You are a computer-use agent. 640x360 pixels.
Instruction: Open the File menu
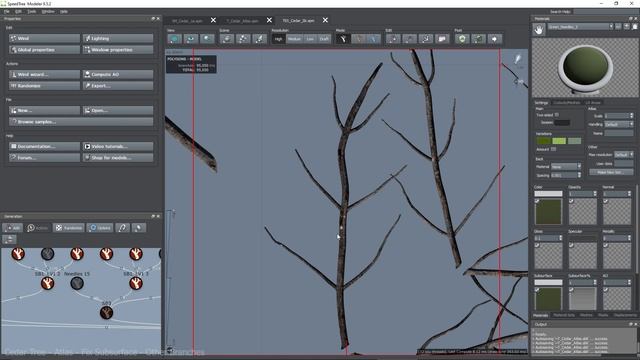coord(7,11)
